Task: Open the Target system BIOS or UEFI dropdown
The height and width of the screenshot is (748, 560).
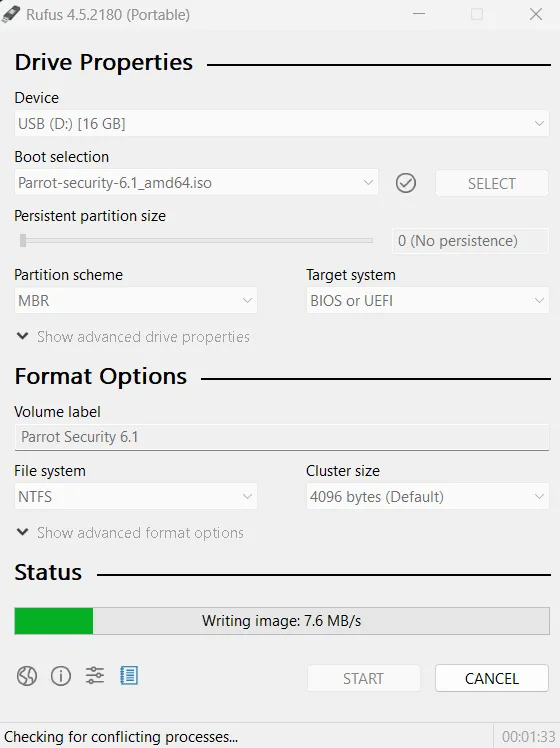Action: coord(427,301)
